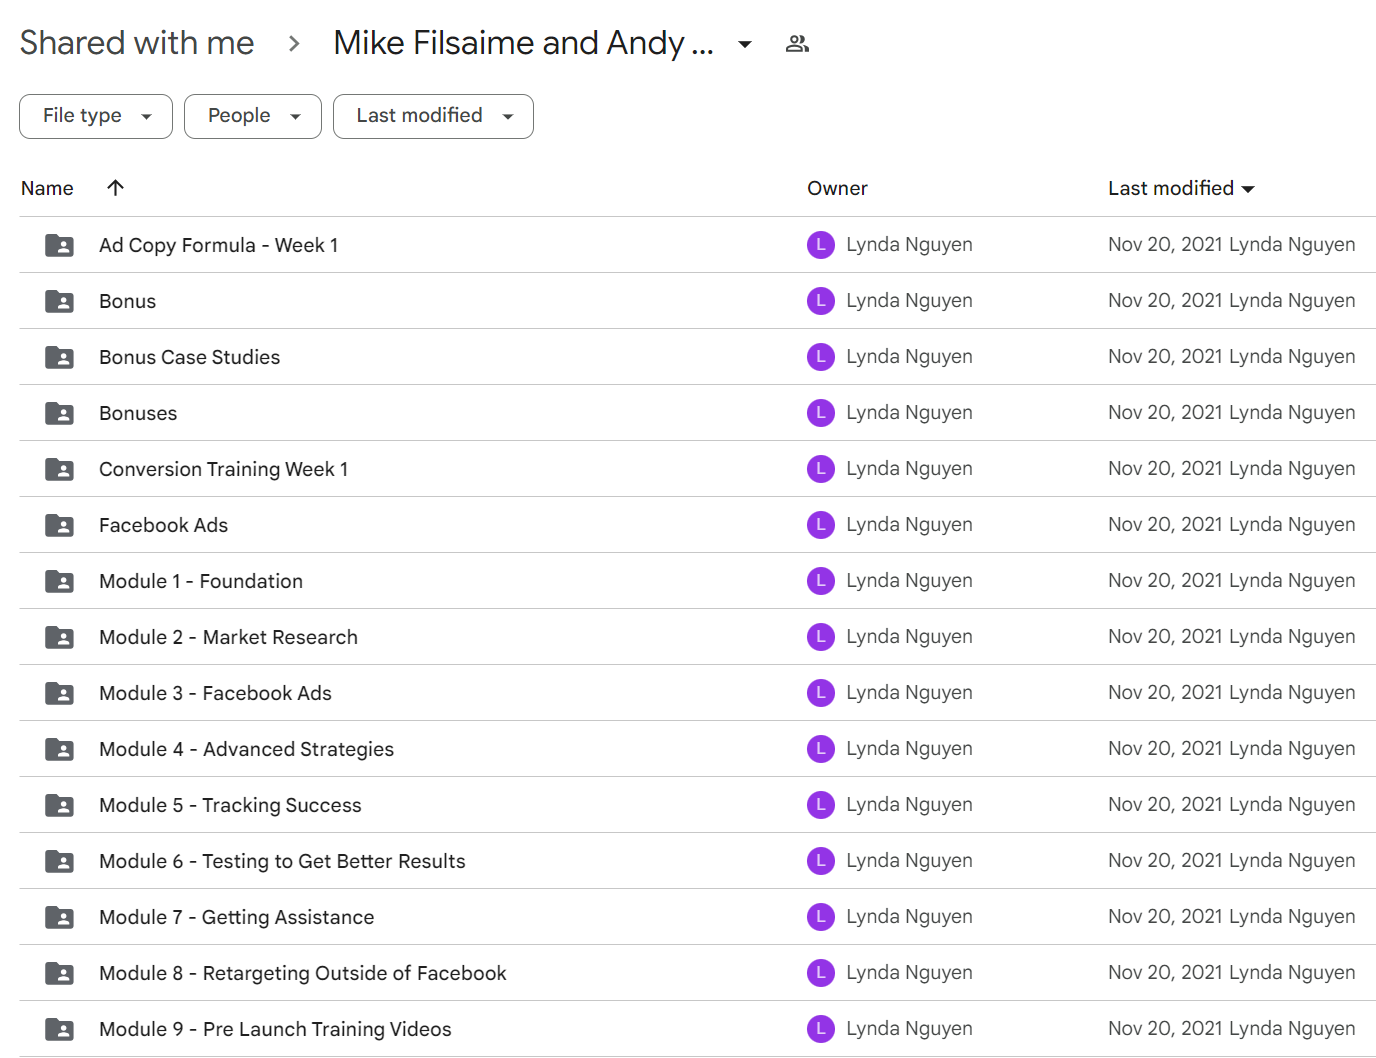
Task: Click owner avatar in Facebook Ads row
Action: [821, 525]
